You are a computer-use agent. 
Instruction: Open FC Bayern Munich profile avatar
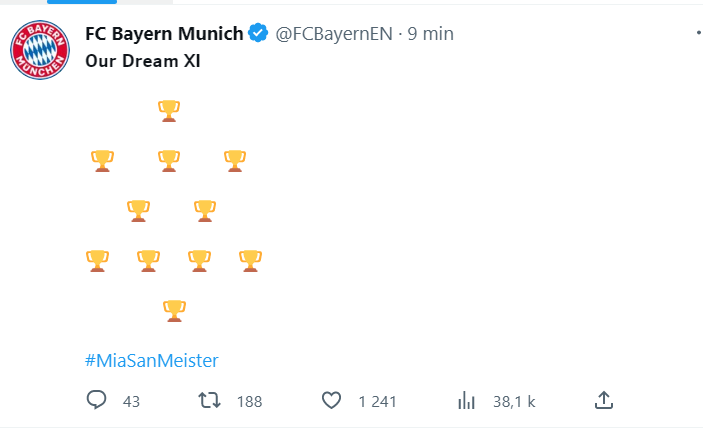point(41,50)
